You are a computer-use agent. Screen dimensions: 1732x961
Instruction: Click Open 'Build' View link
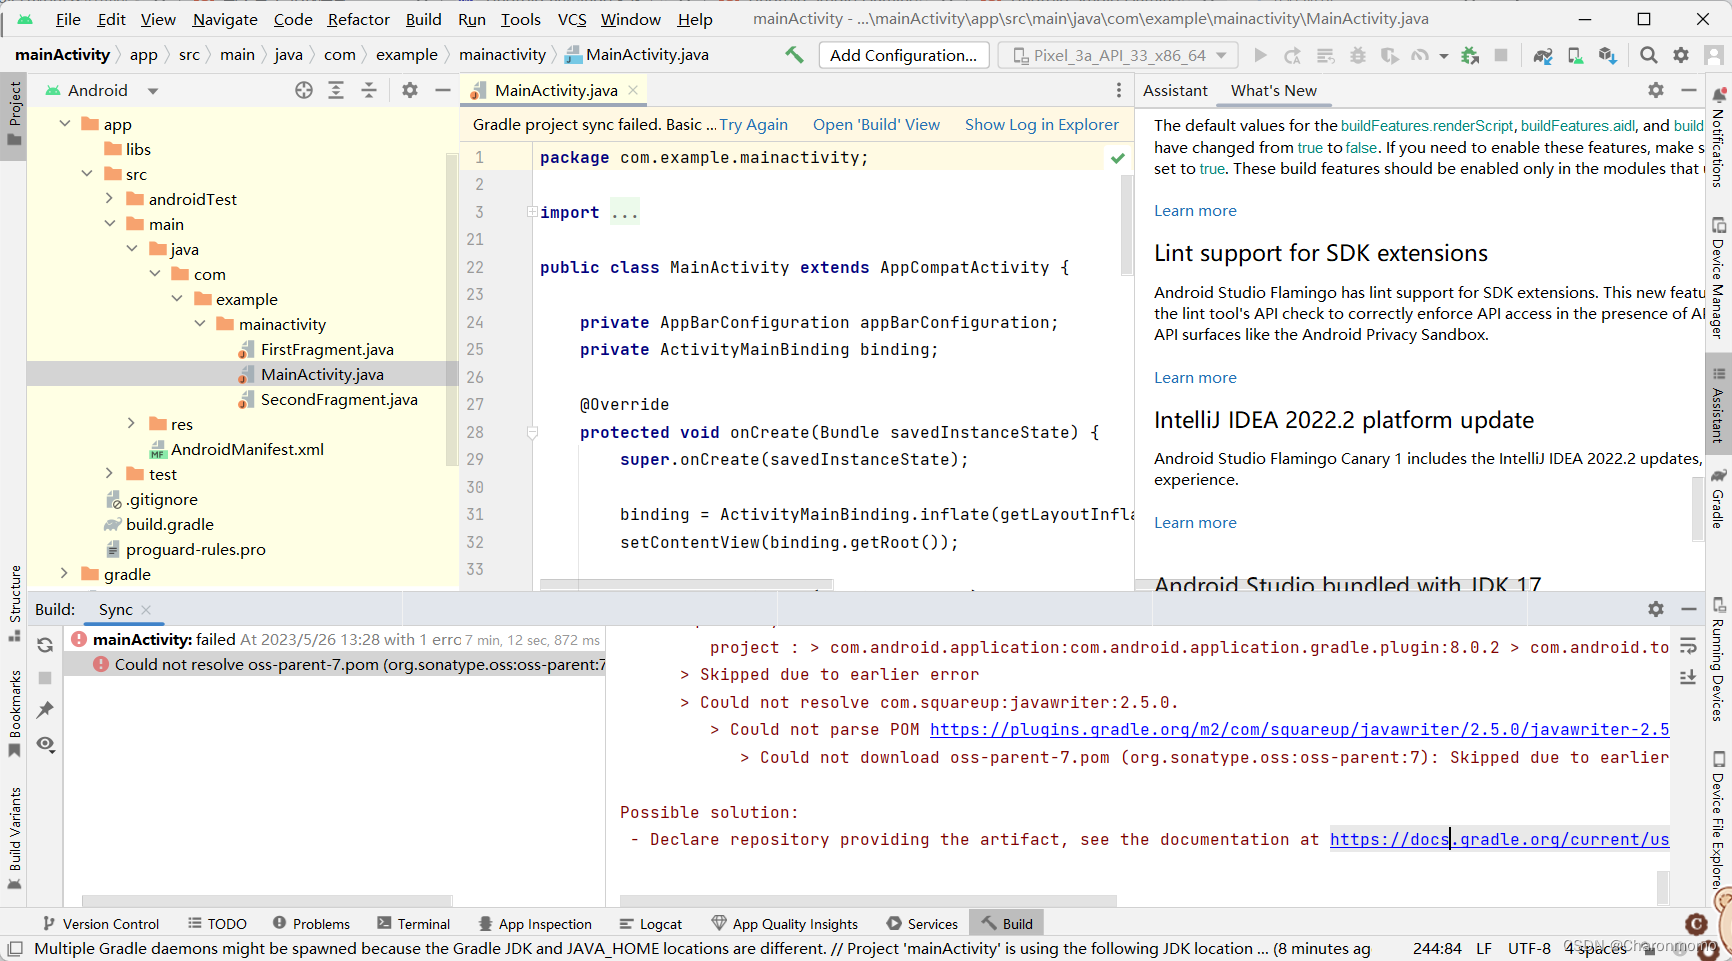[x=876, y=124]
